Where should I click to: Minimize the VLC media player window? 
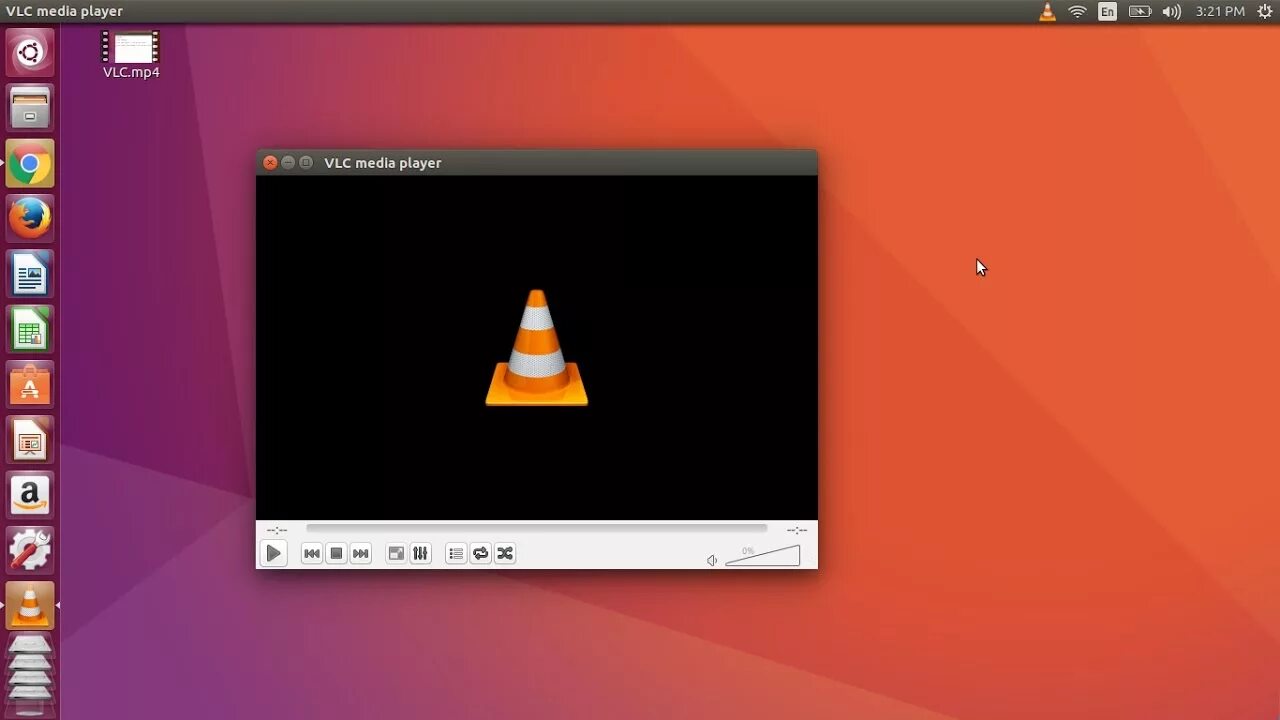click(288, 162)
